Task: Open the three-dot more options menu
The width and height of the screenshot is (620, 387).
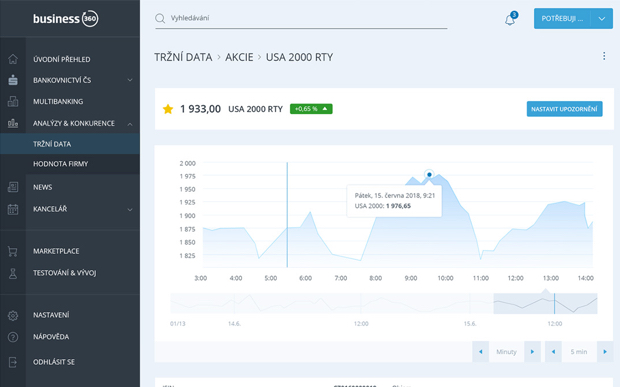Action: pos(604,56)
